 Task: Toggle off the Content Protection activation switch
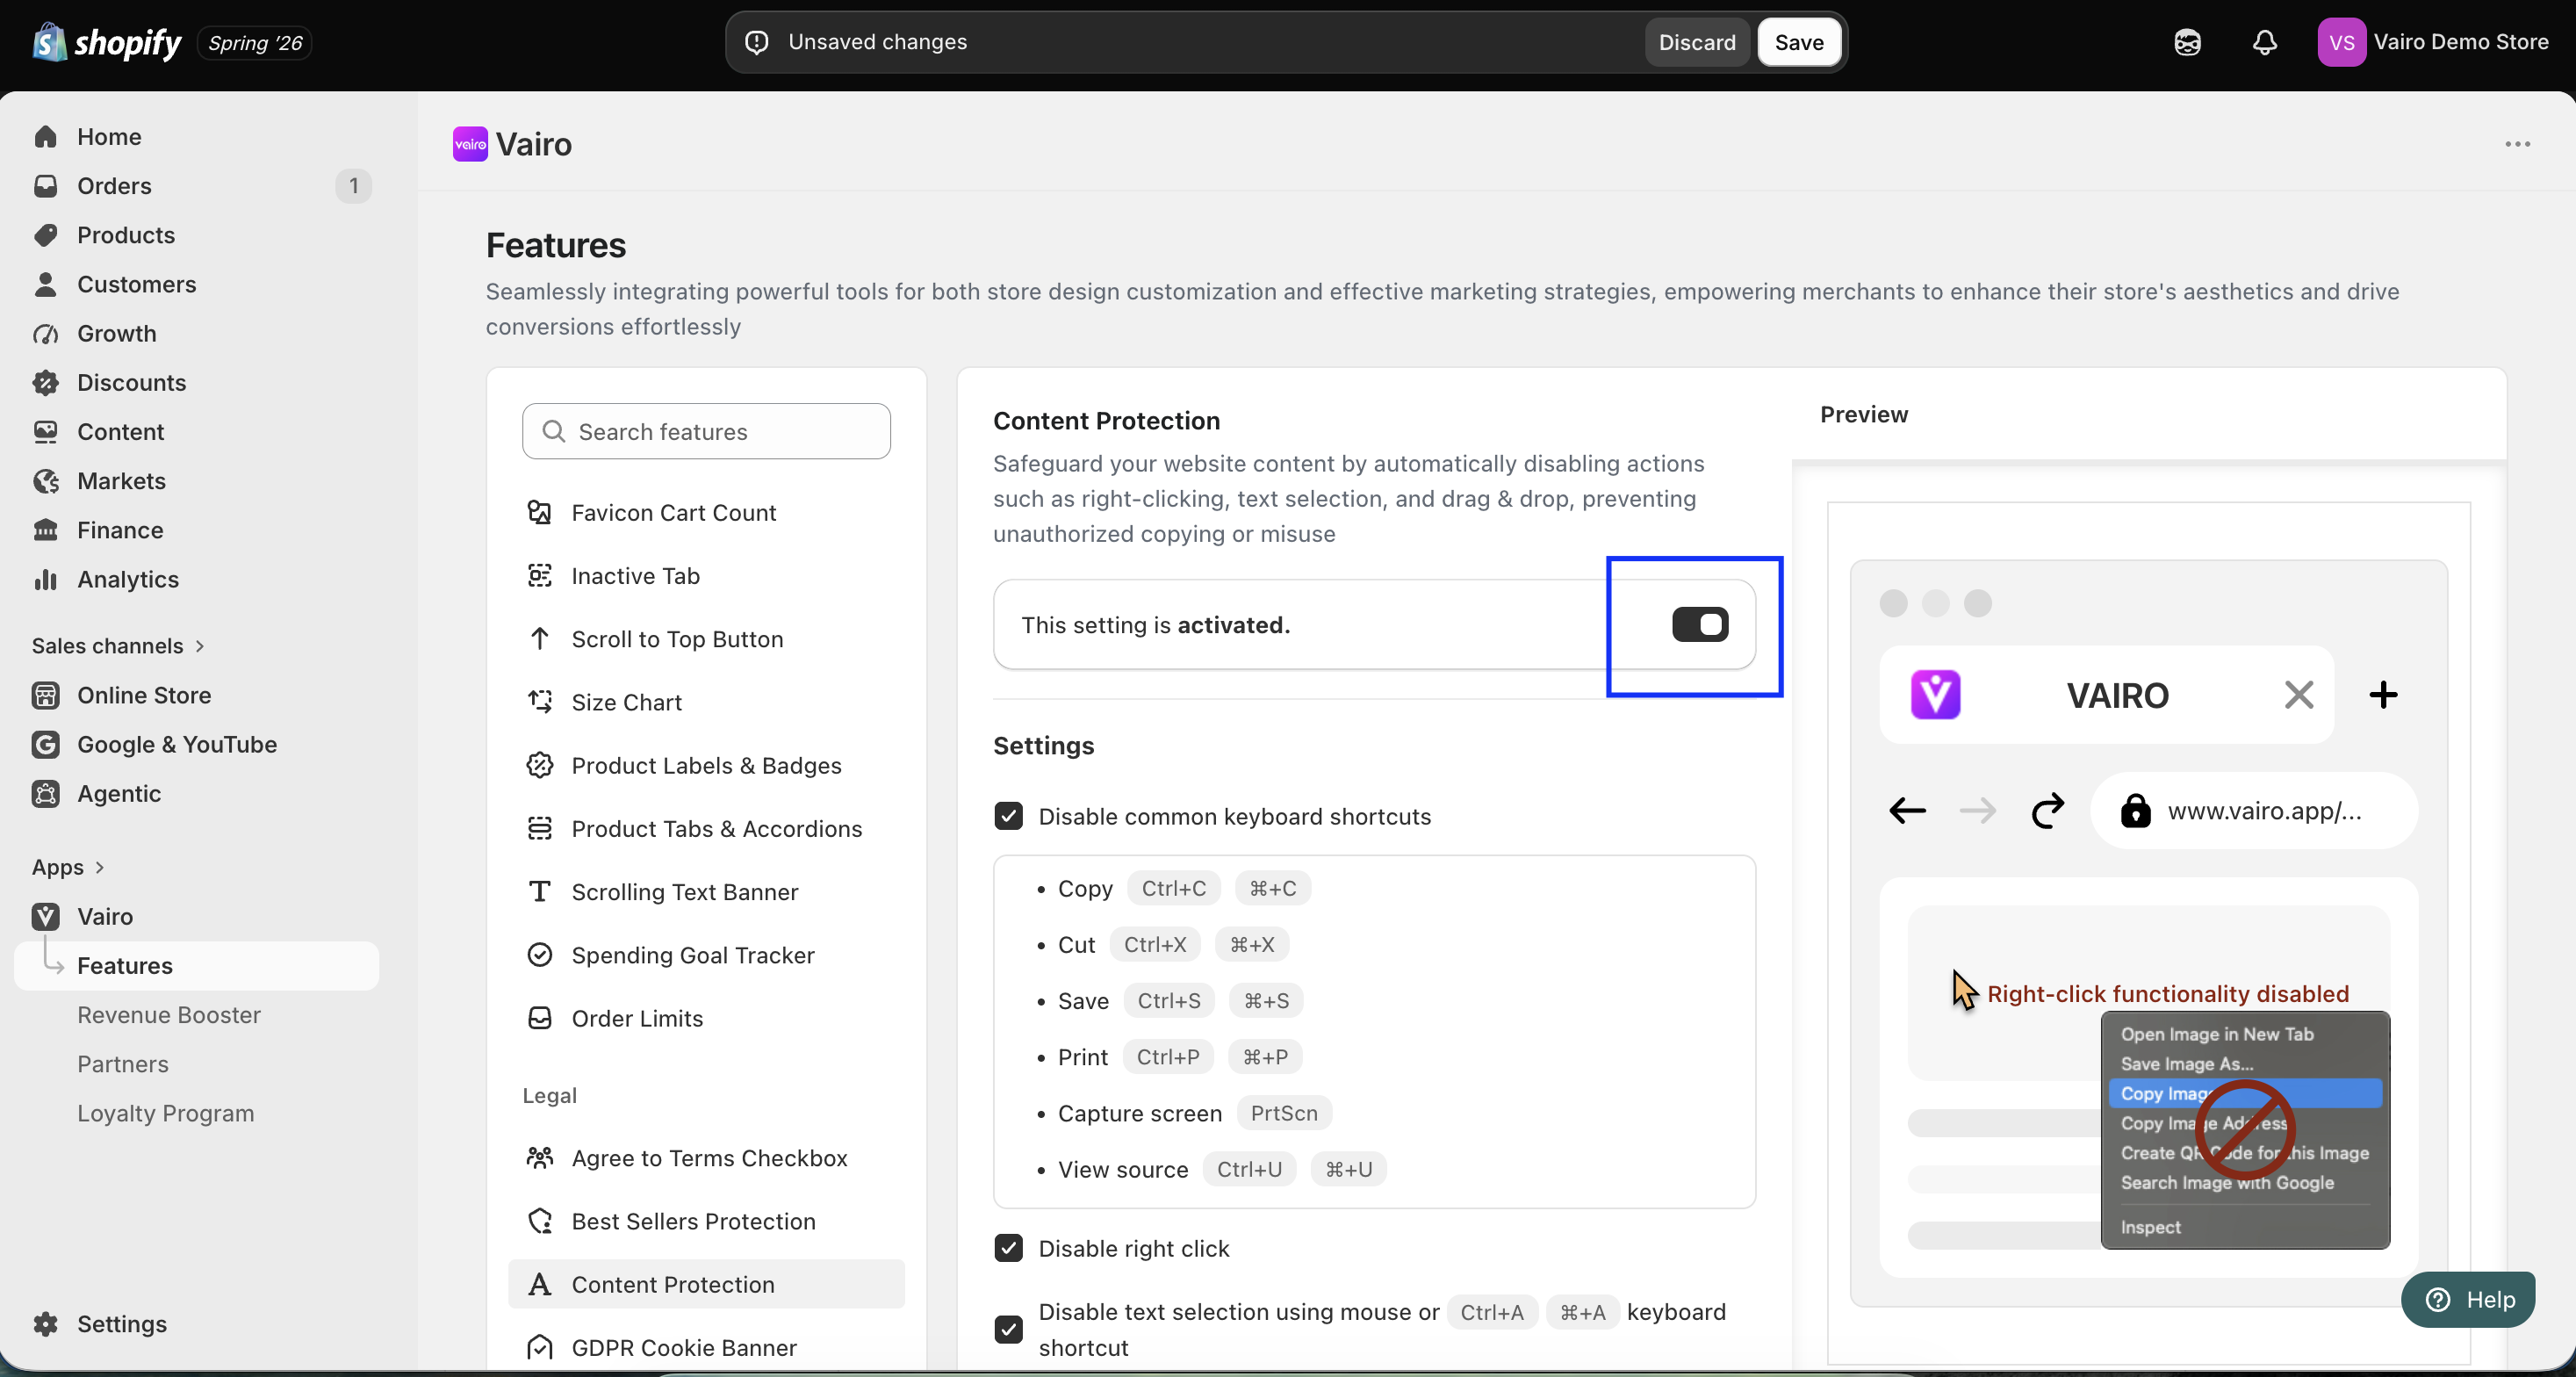1699,624
